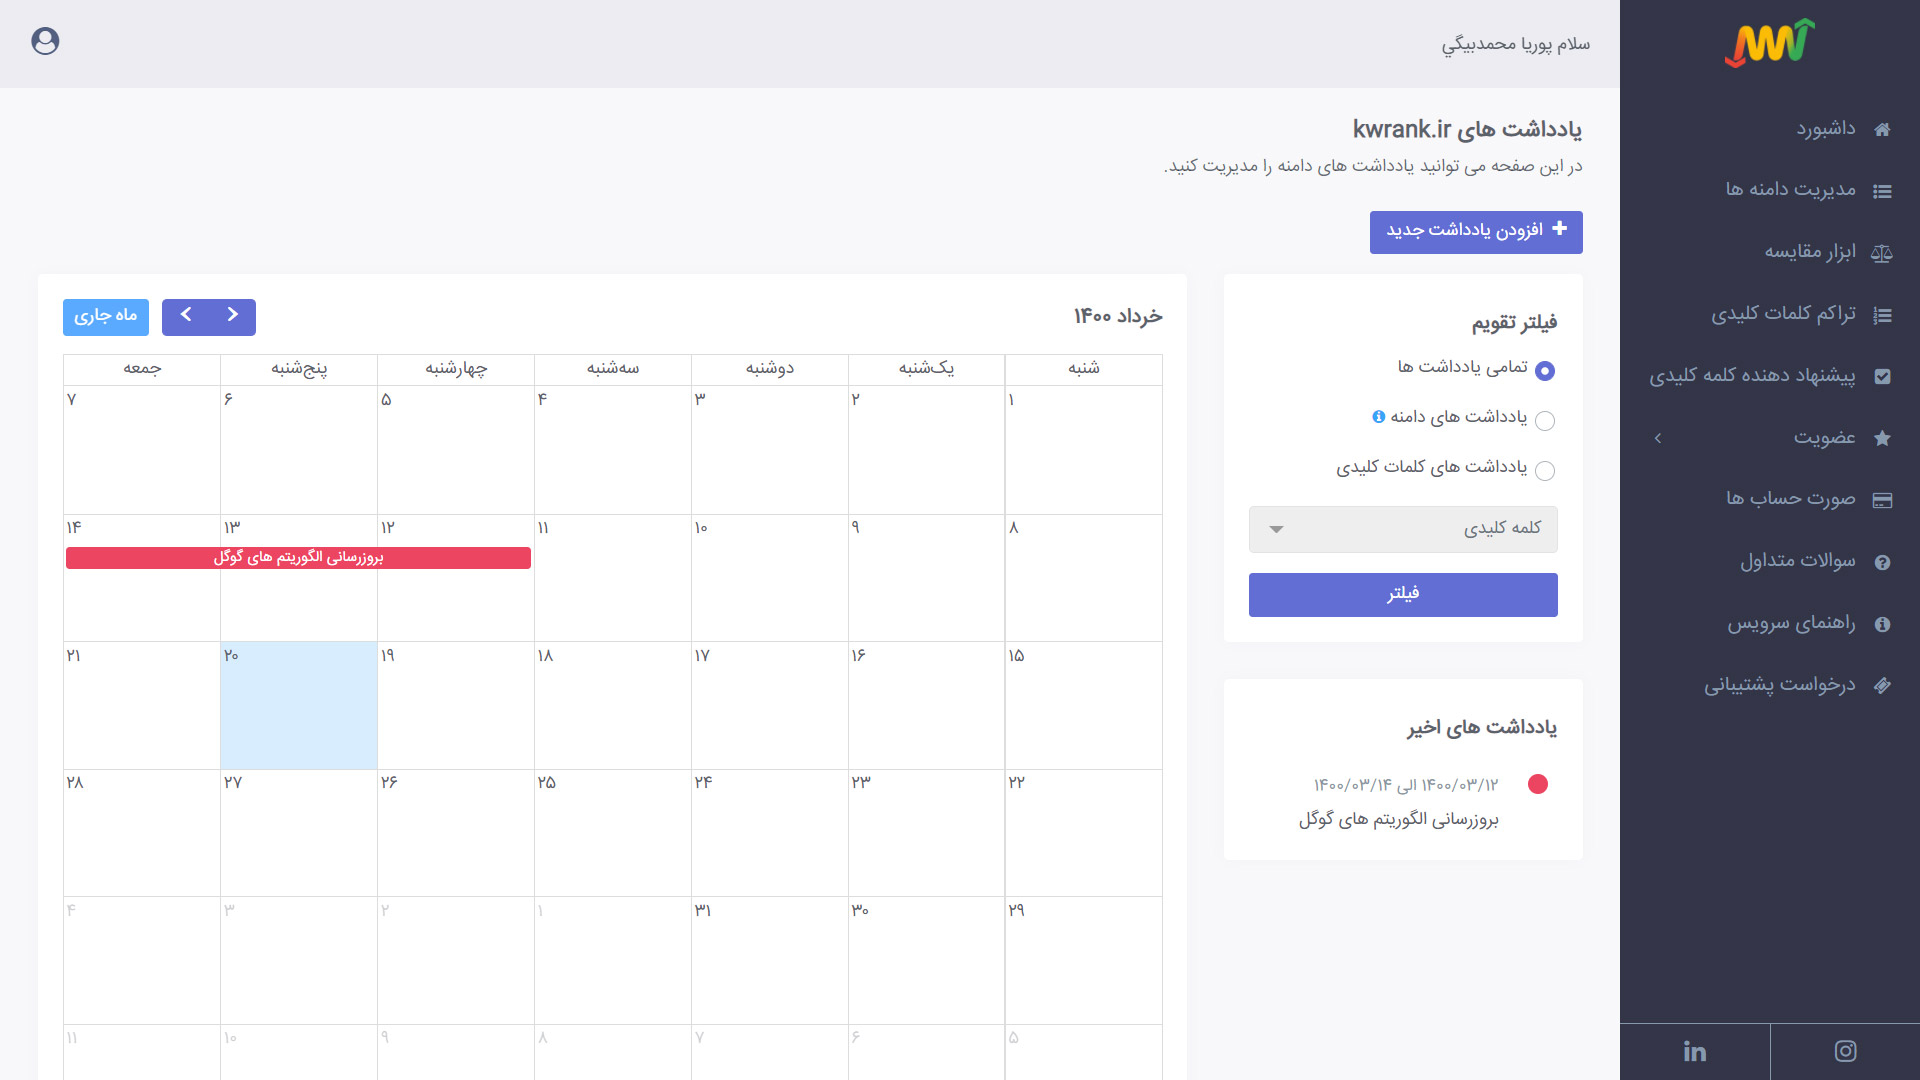Click calendar day ۱ under شنبه
Viewport: 1920px width, 1080px height.
coord(1083,450)
